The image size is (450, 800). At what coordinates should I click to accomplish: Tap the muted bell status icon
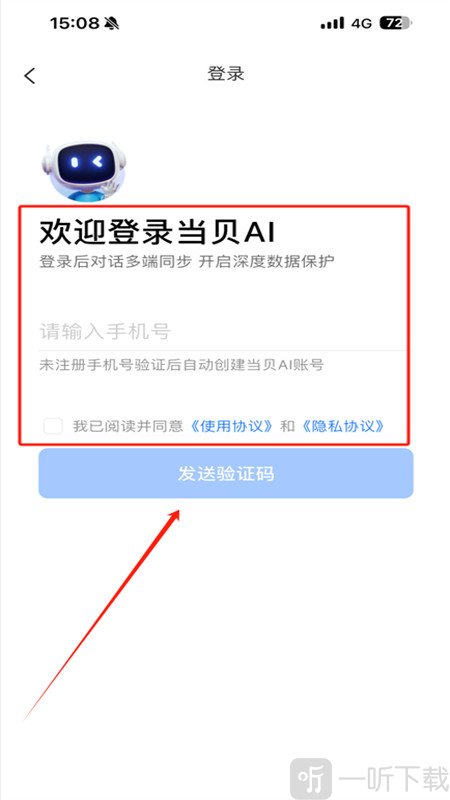[111, 23]
